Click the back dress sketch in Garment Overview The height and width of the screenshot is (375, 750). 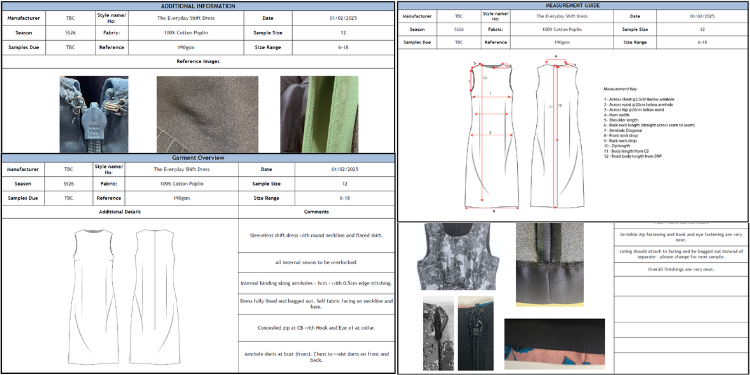tap(154, 297)
